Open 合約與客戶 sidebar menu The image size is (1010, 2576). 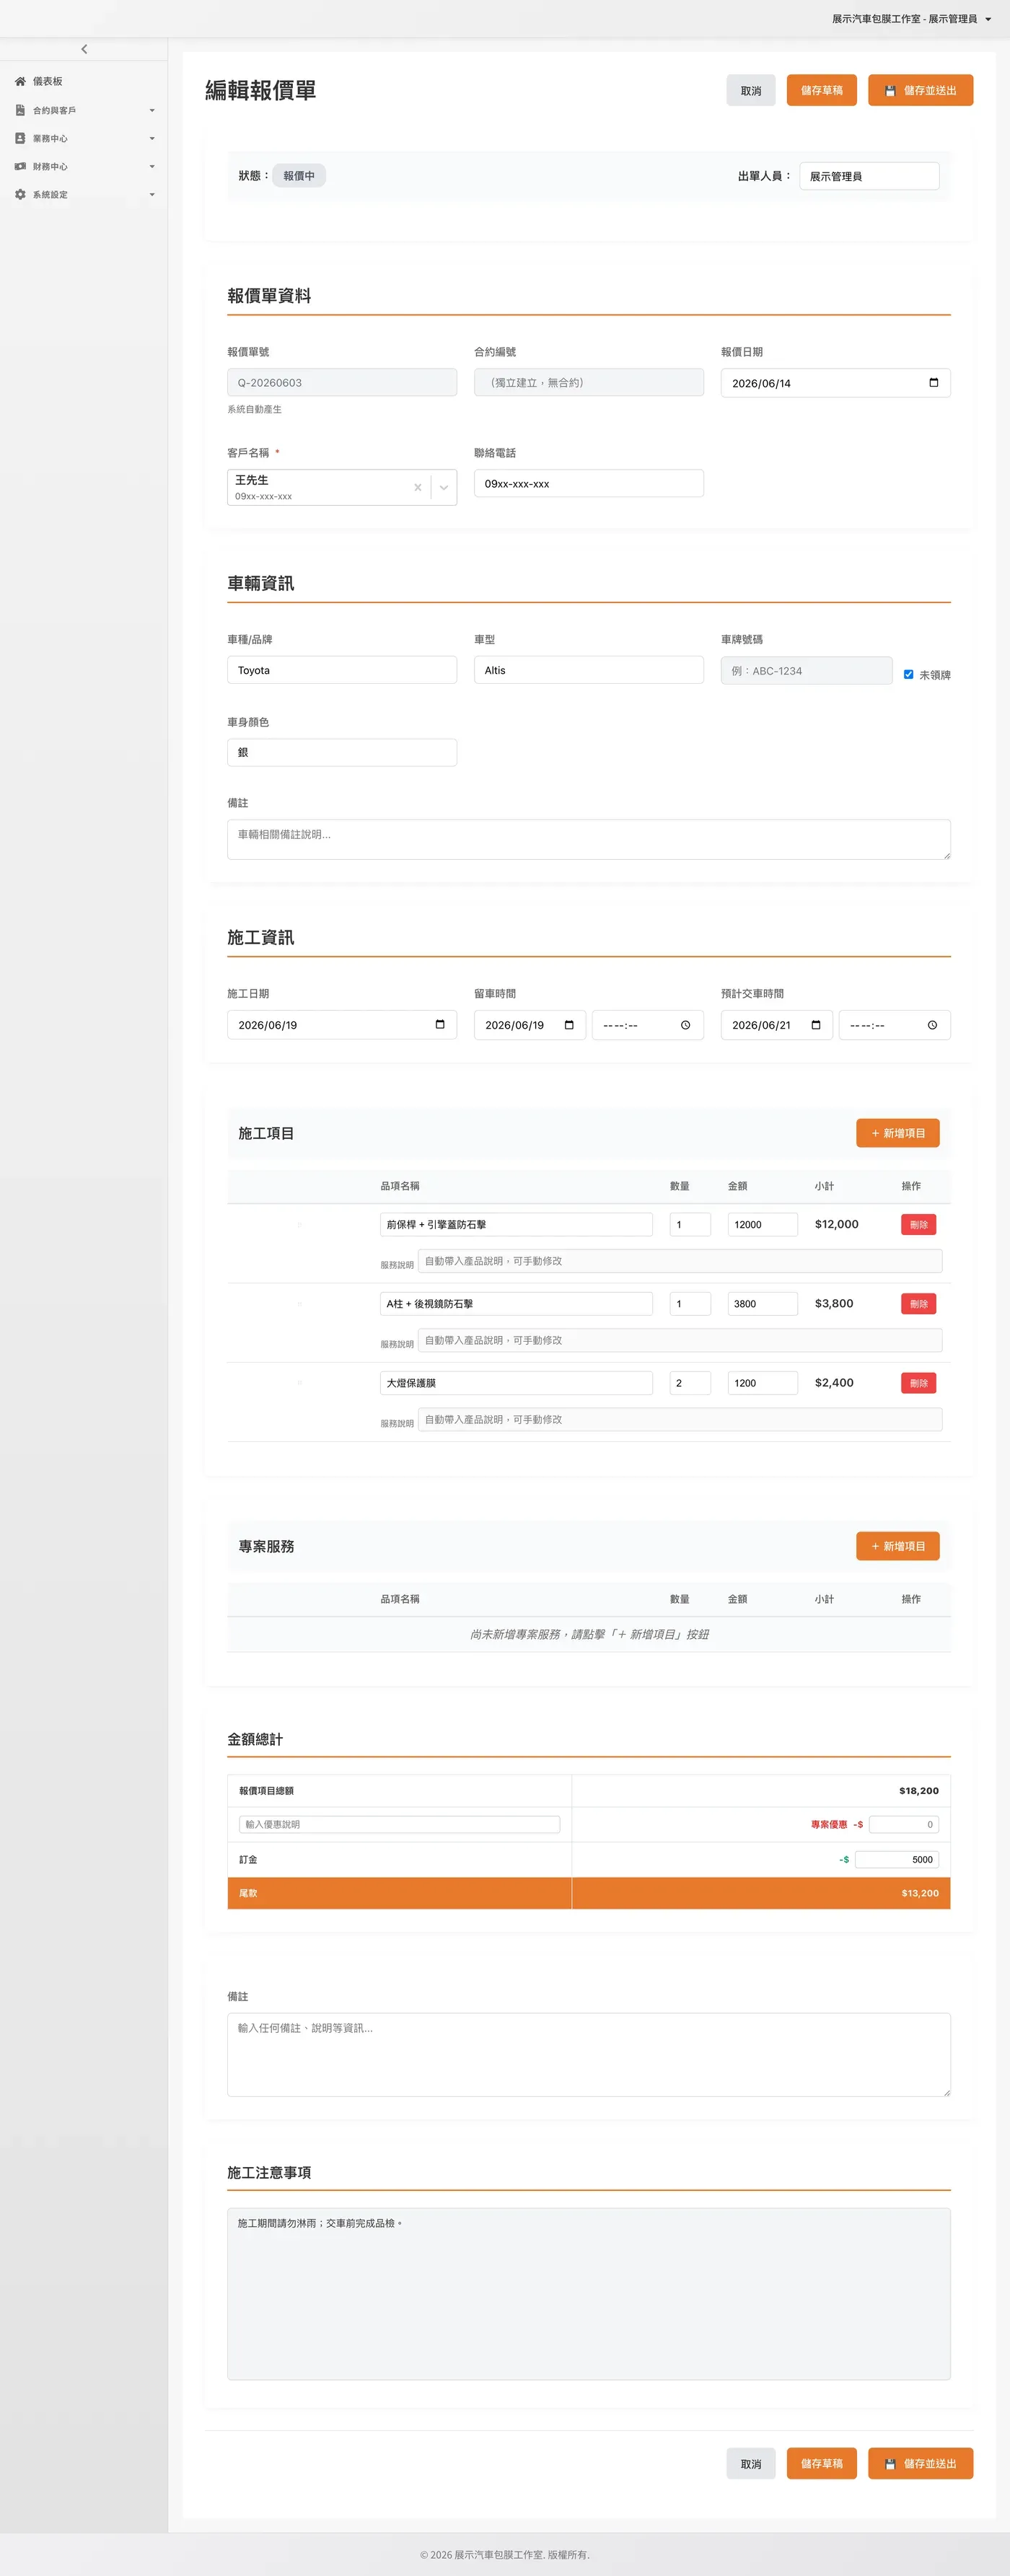click(x=84, y=110)
